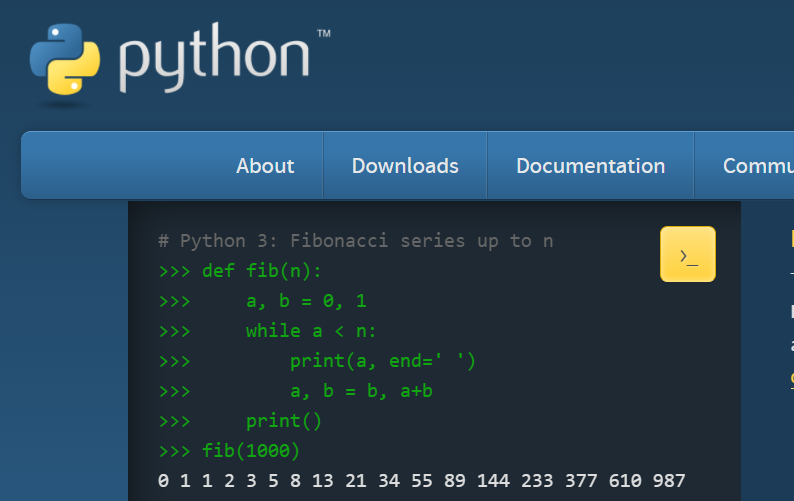Click the >>> prompt before fib(1000)

pyautogui.click(x=174, y=451)
